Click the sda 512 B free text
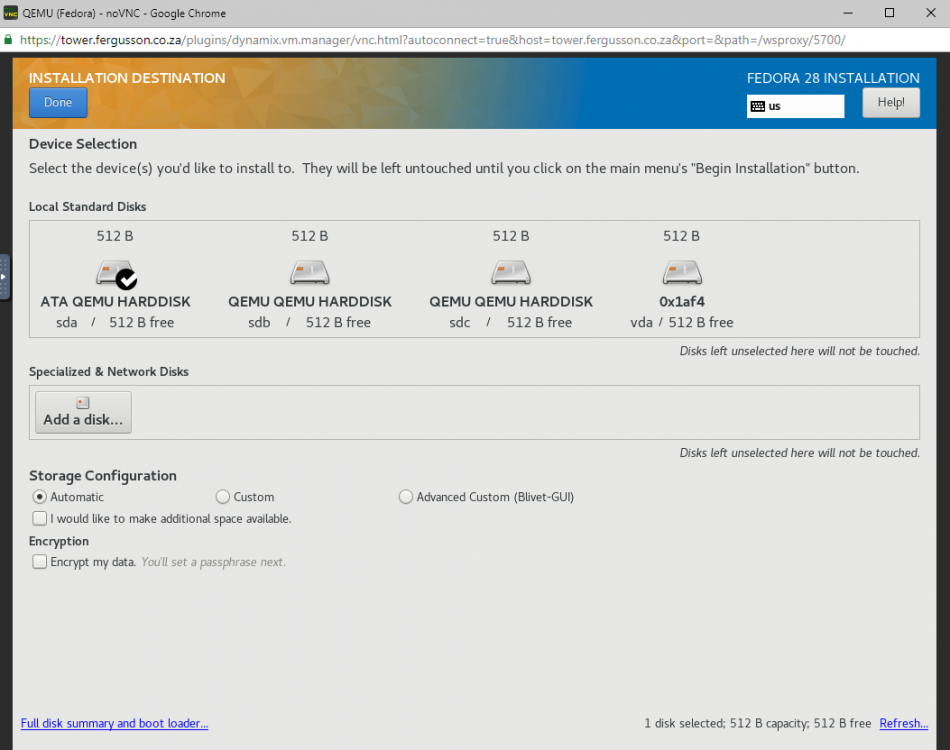Viewport: 950px width, 750px height. [x=141, y=322]
